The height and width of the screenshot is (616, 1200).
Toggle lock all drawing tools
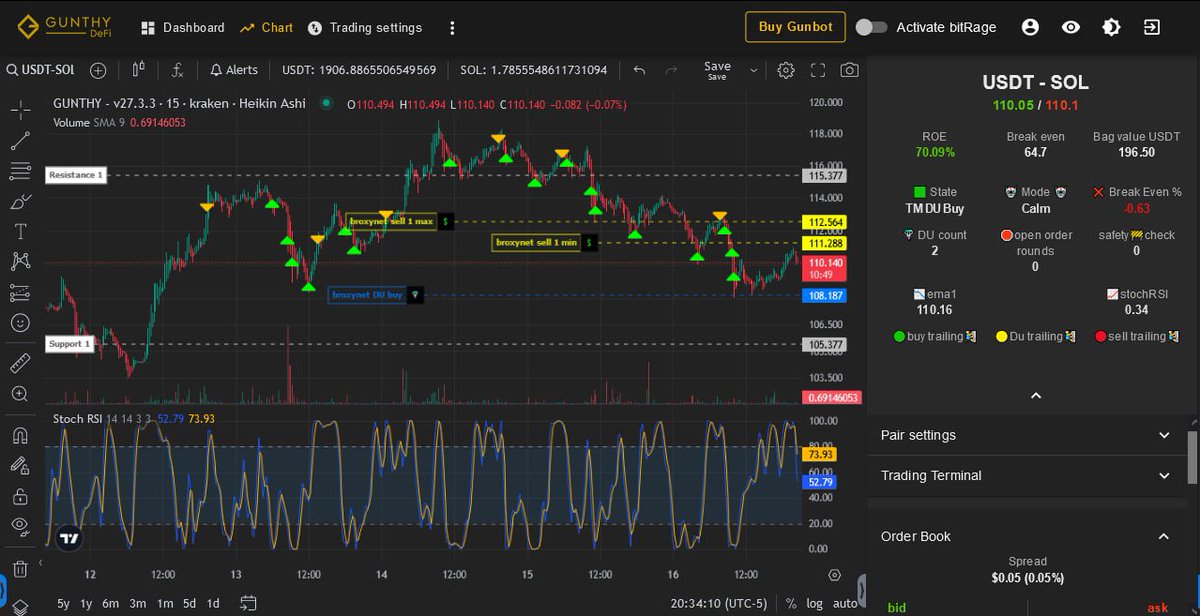[20, 495]
